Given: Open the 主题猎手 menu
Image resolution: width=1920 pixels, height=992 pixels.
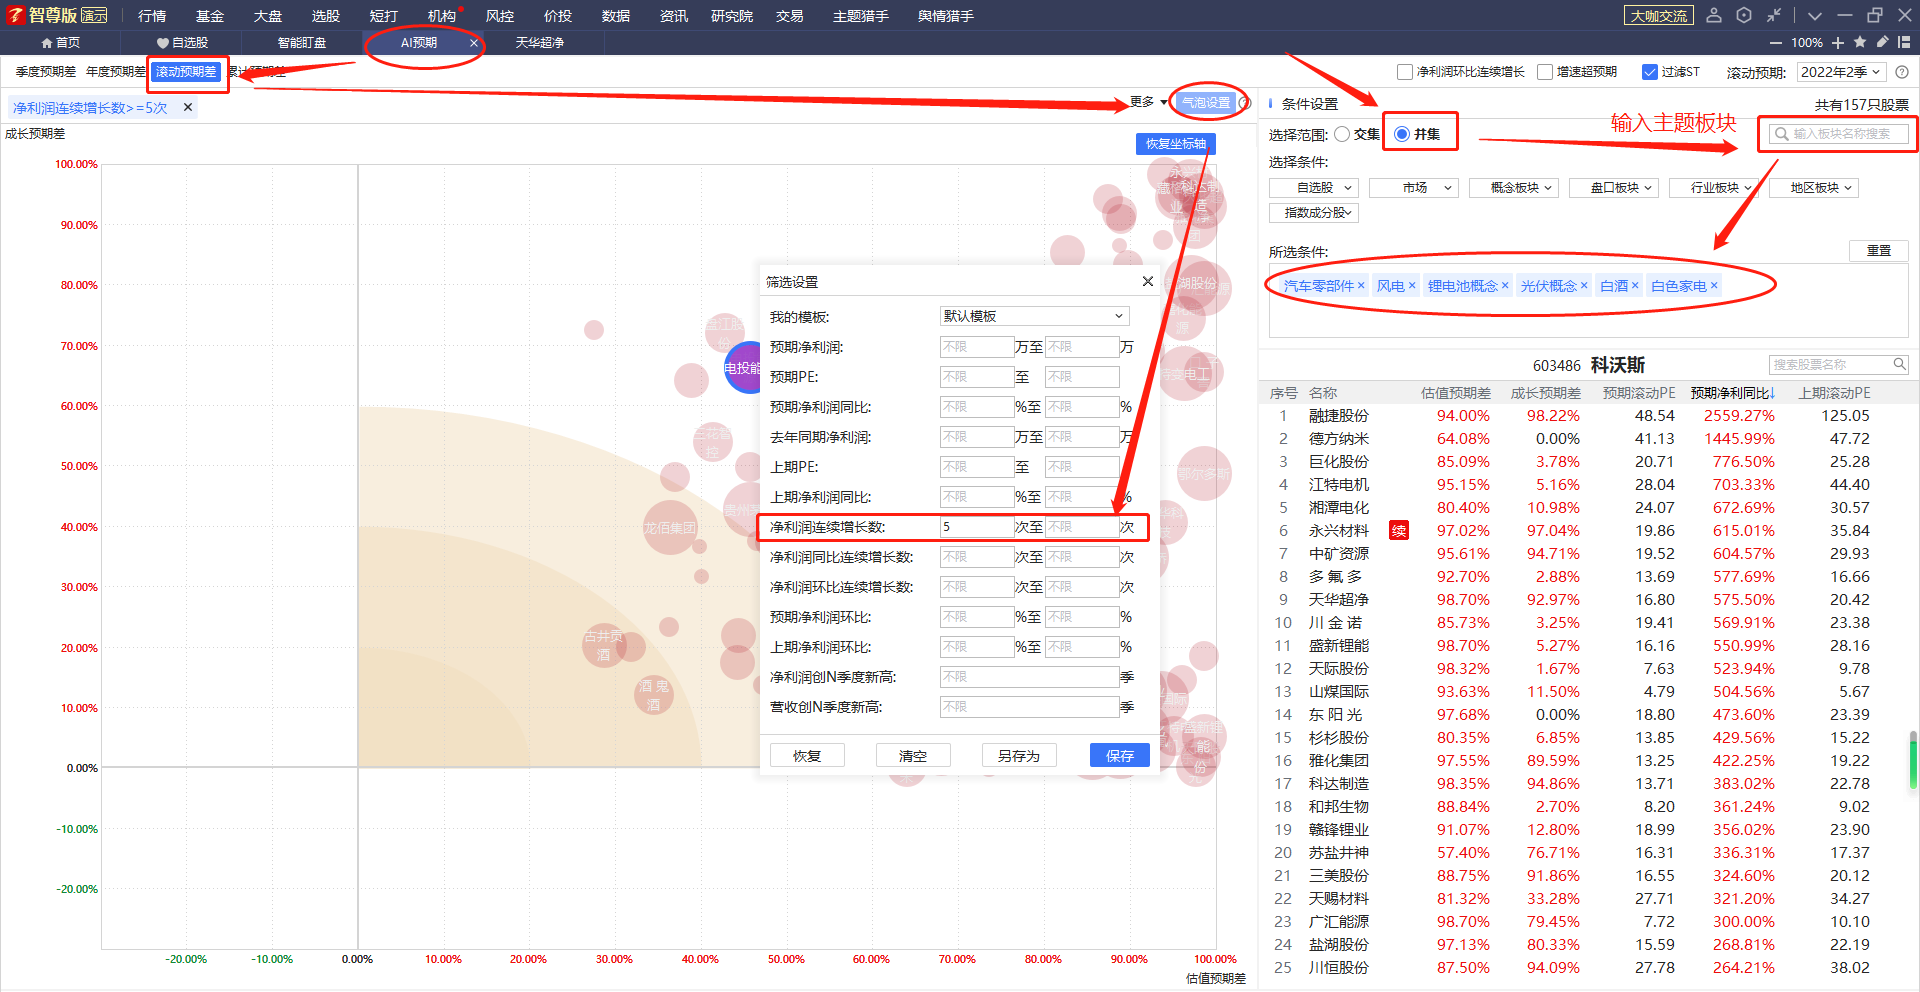Looking at the screenshot, I should click(860, 16).
